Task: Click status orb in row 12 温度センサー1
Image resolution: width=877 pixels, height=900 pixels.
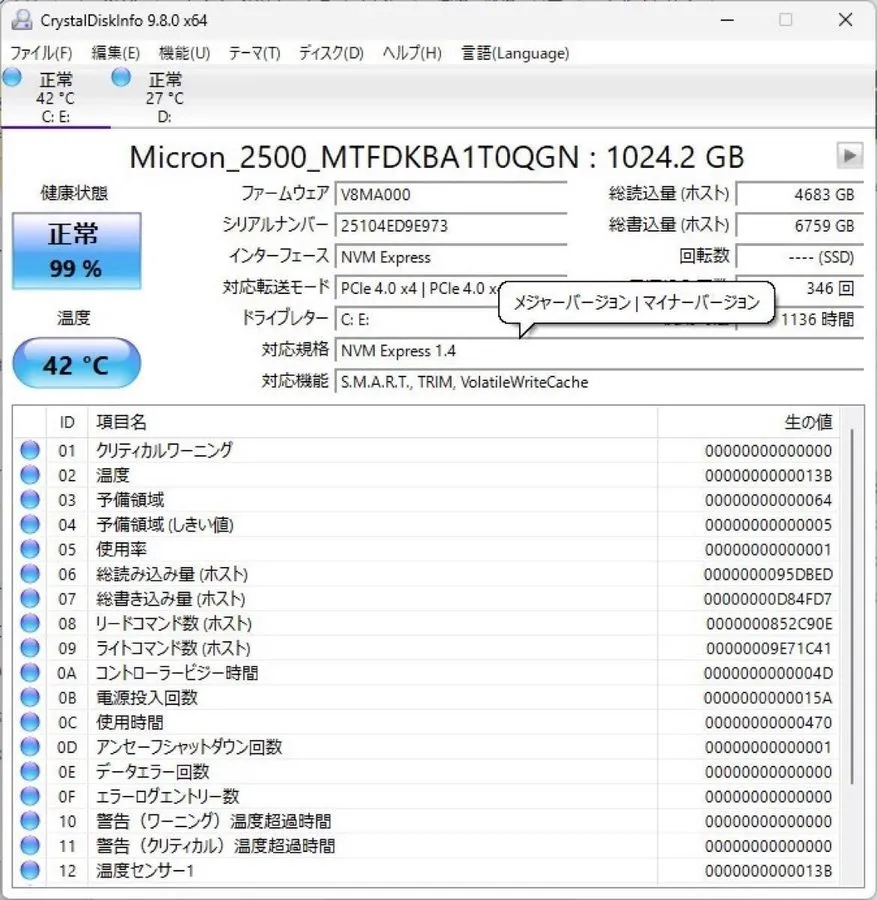Action: point(30,870)
